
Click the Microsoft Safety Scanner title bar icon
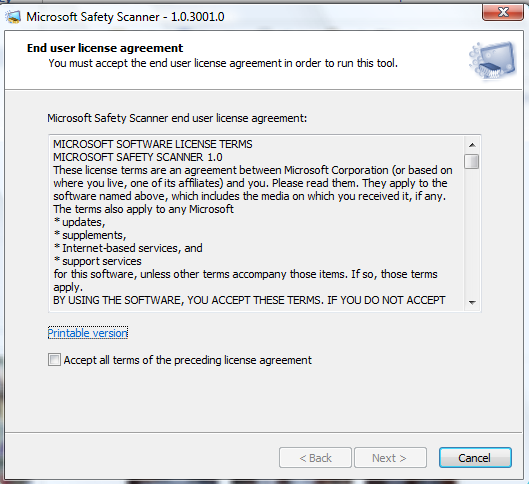pyautogui.click(x=13, y=17)
